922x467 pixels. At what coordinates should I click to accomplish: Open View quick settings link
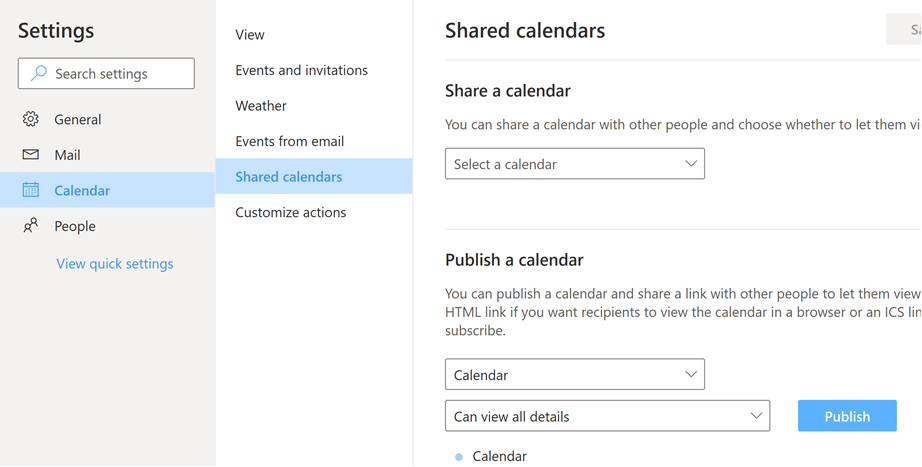pyautogui.click(x=115, y=264)
